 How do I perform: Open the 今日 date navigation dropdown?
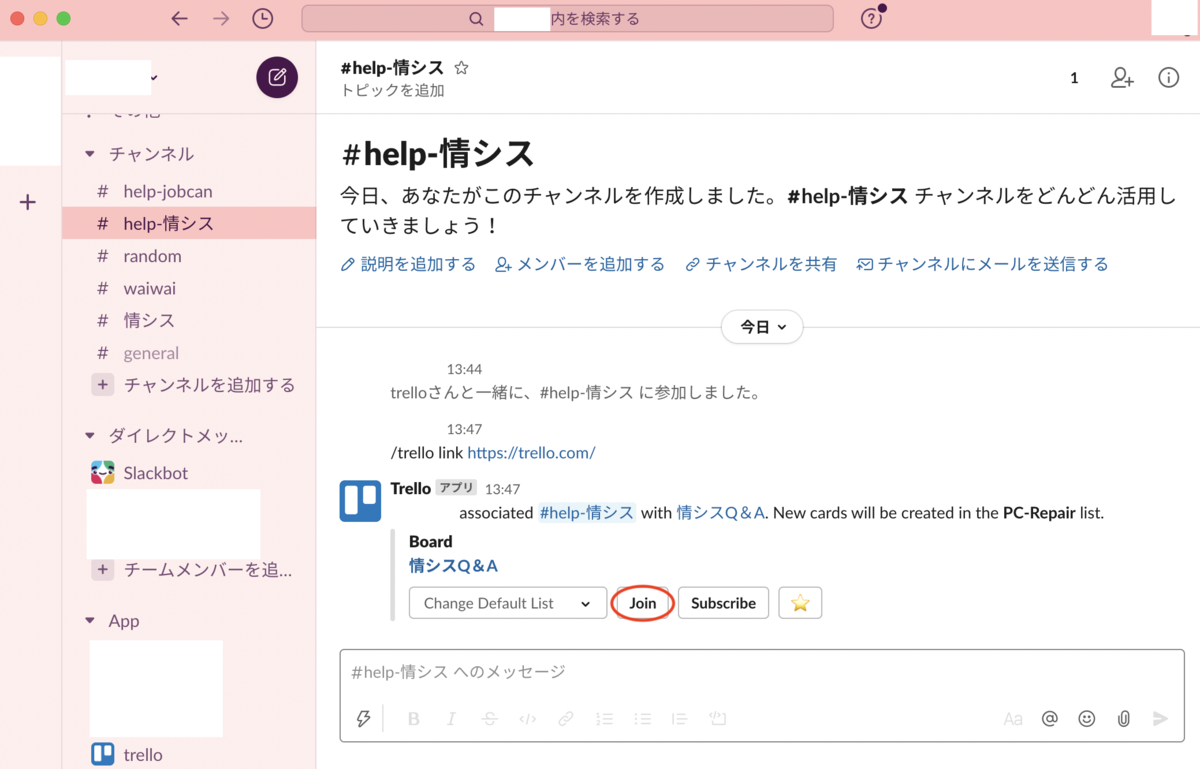[762, 327]
